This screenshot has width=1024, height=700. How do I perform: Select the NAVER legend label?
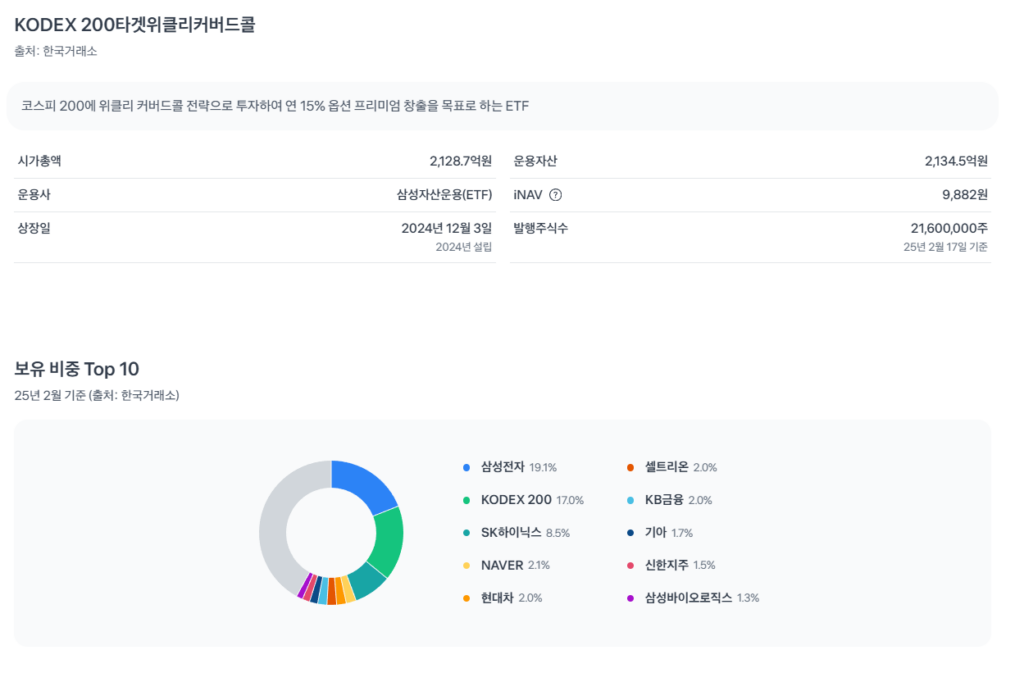(502, 565)
